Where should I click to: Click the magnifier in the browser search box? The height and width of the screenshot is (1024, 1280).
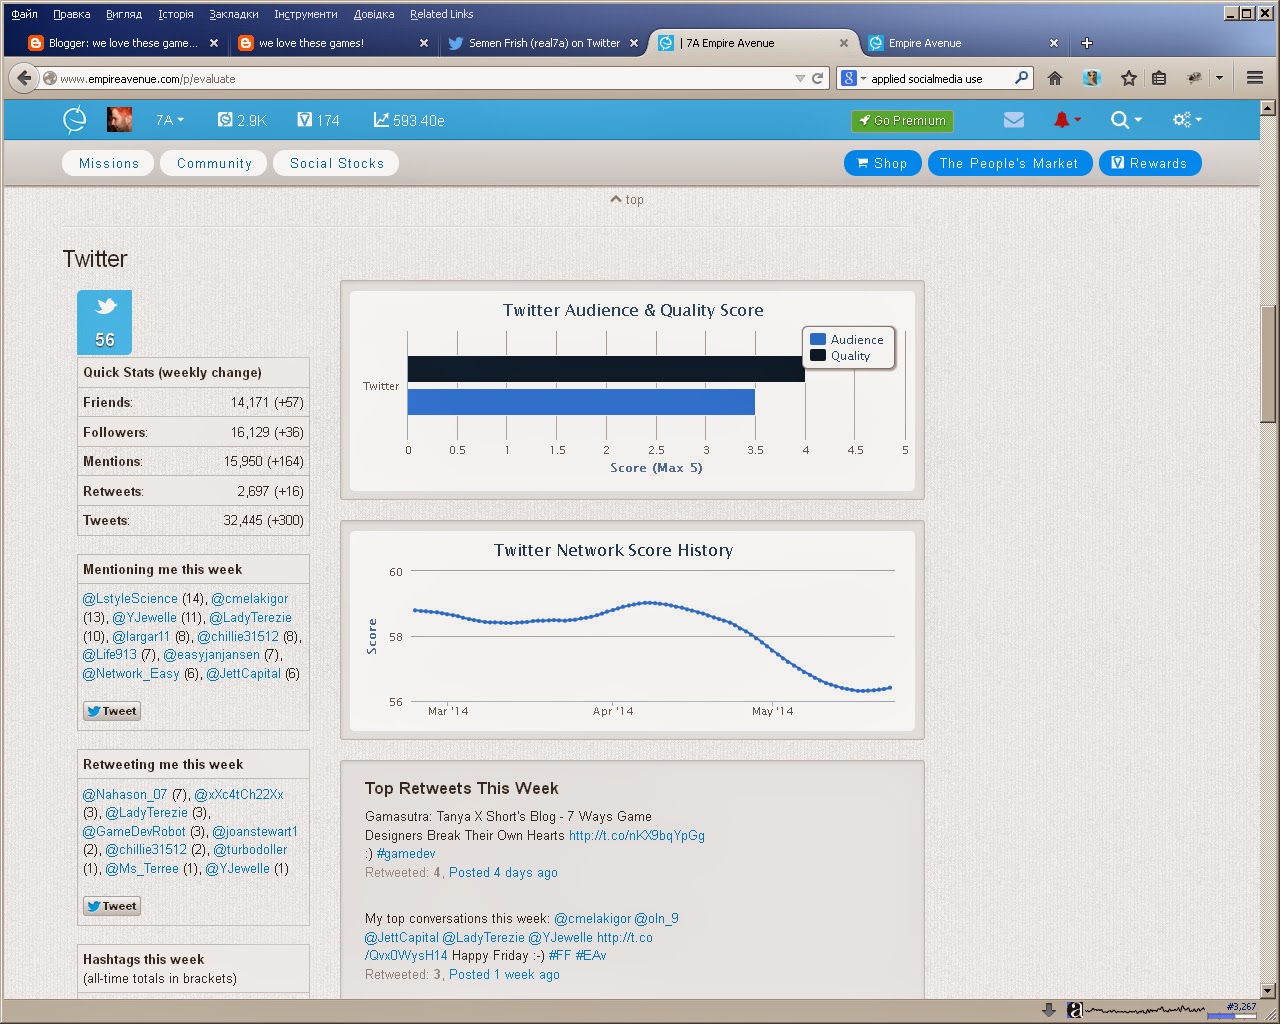pyautogui.click(x=1021, y=78)
